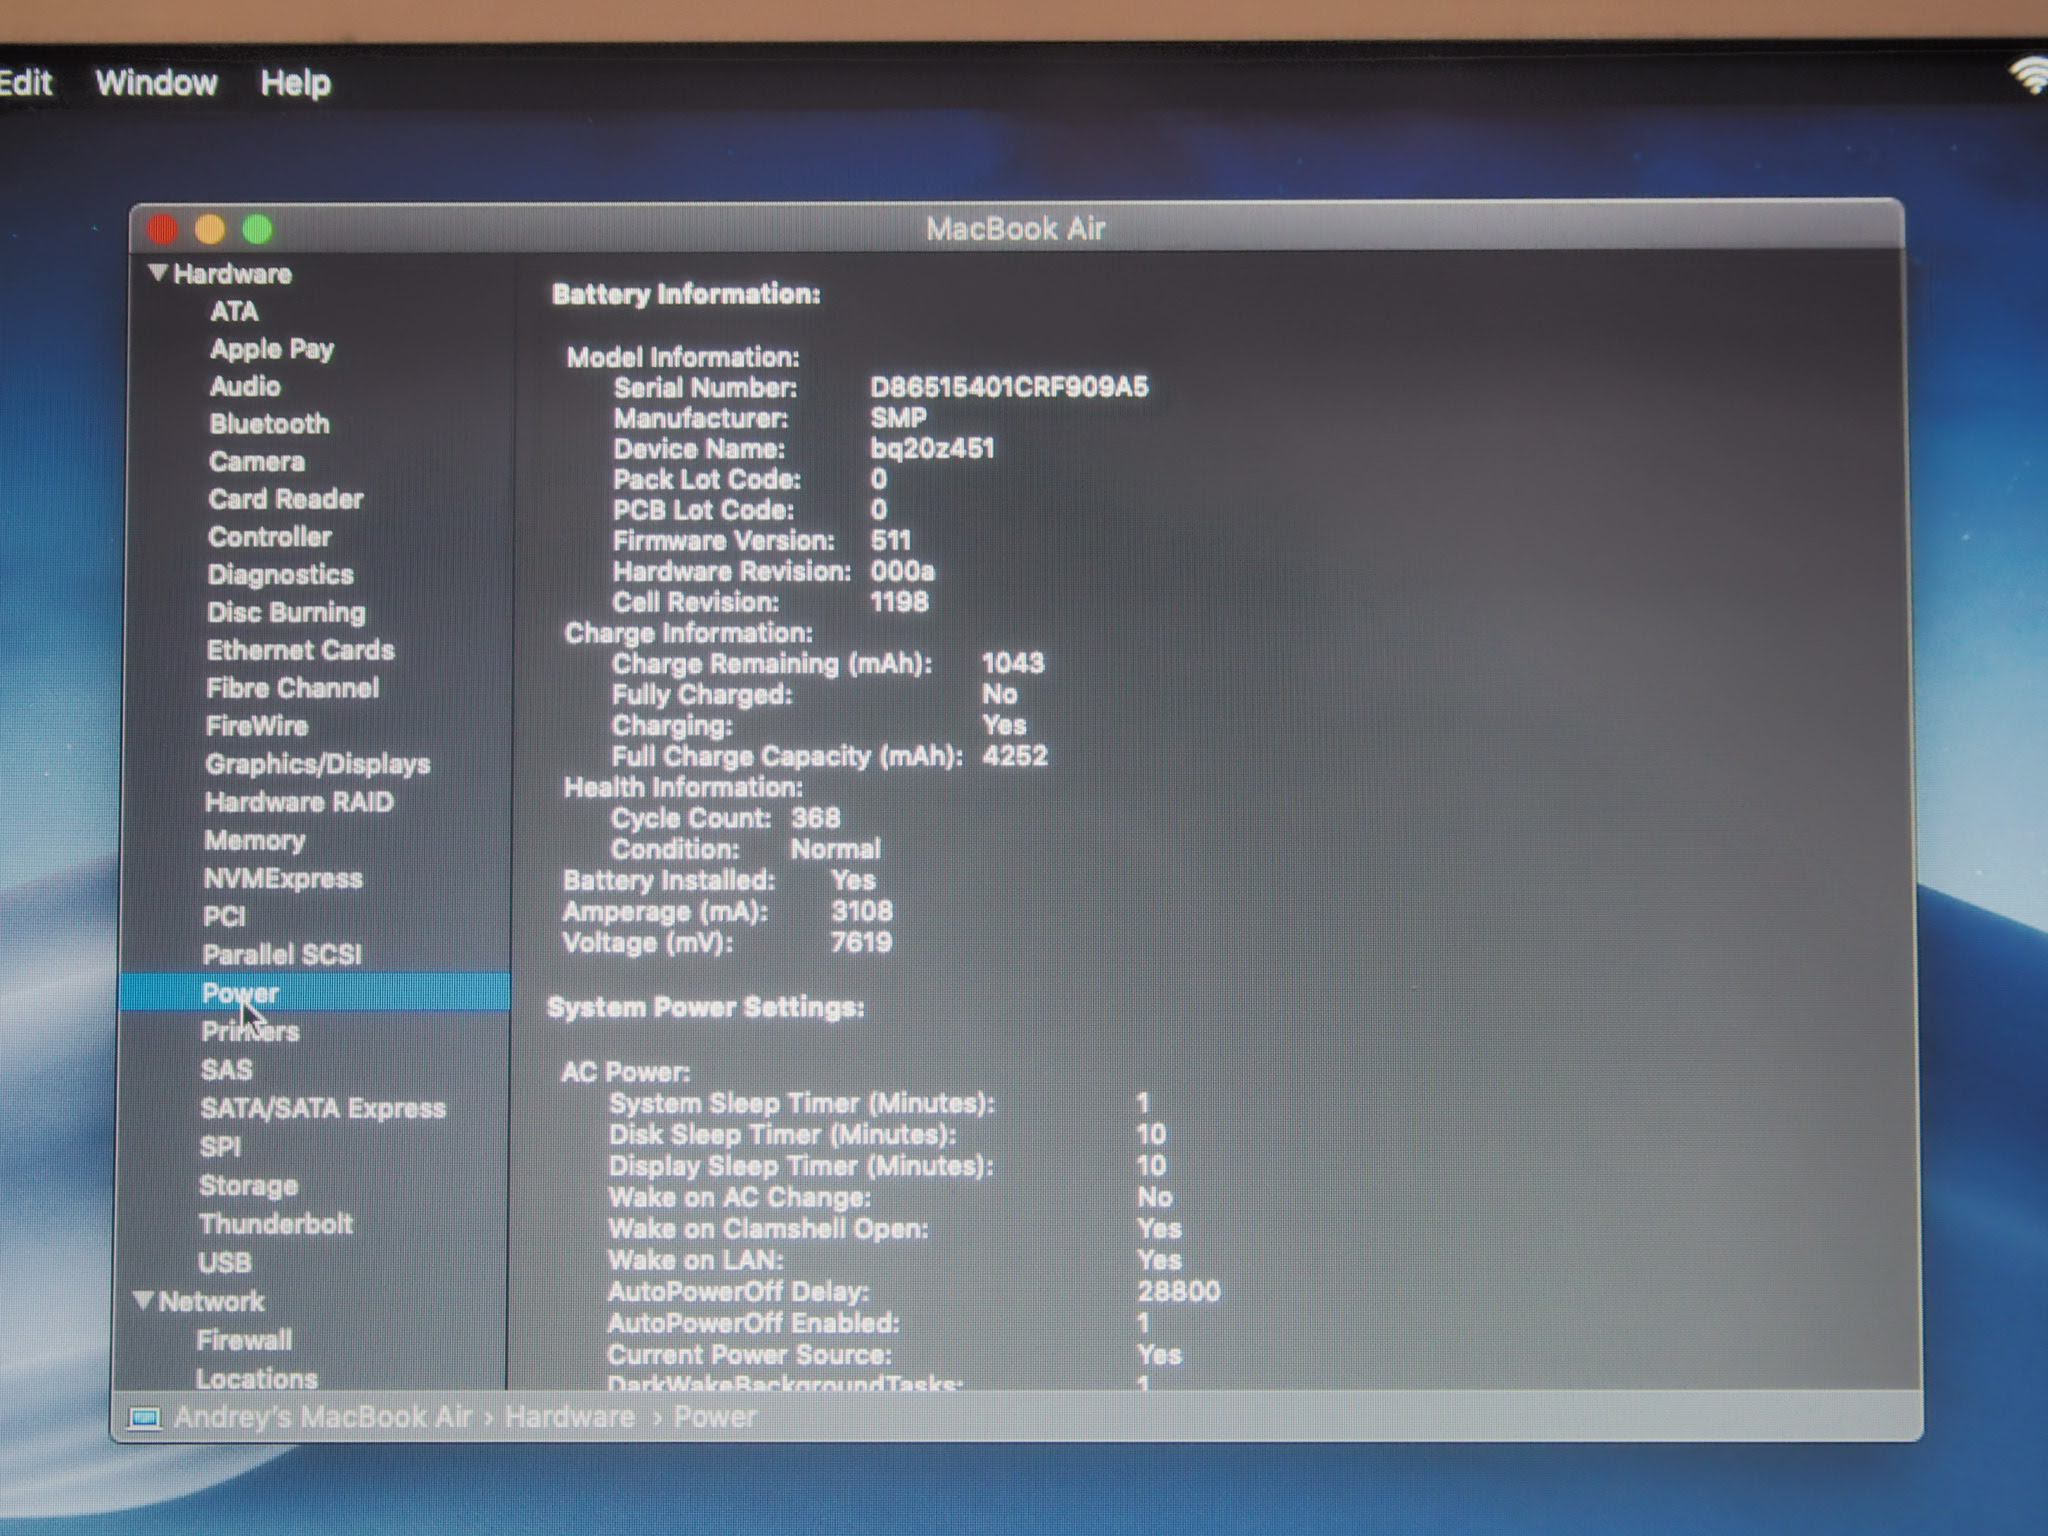Click the device name bq20z451
Image resolution: width=2048 pixels, height=1536 pixels.
point(932,448)
